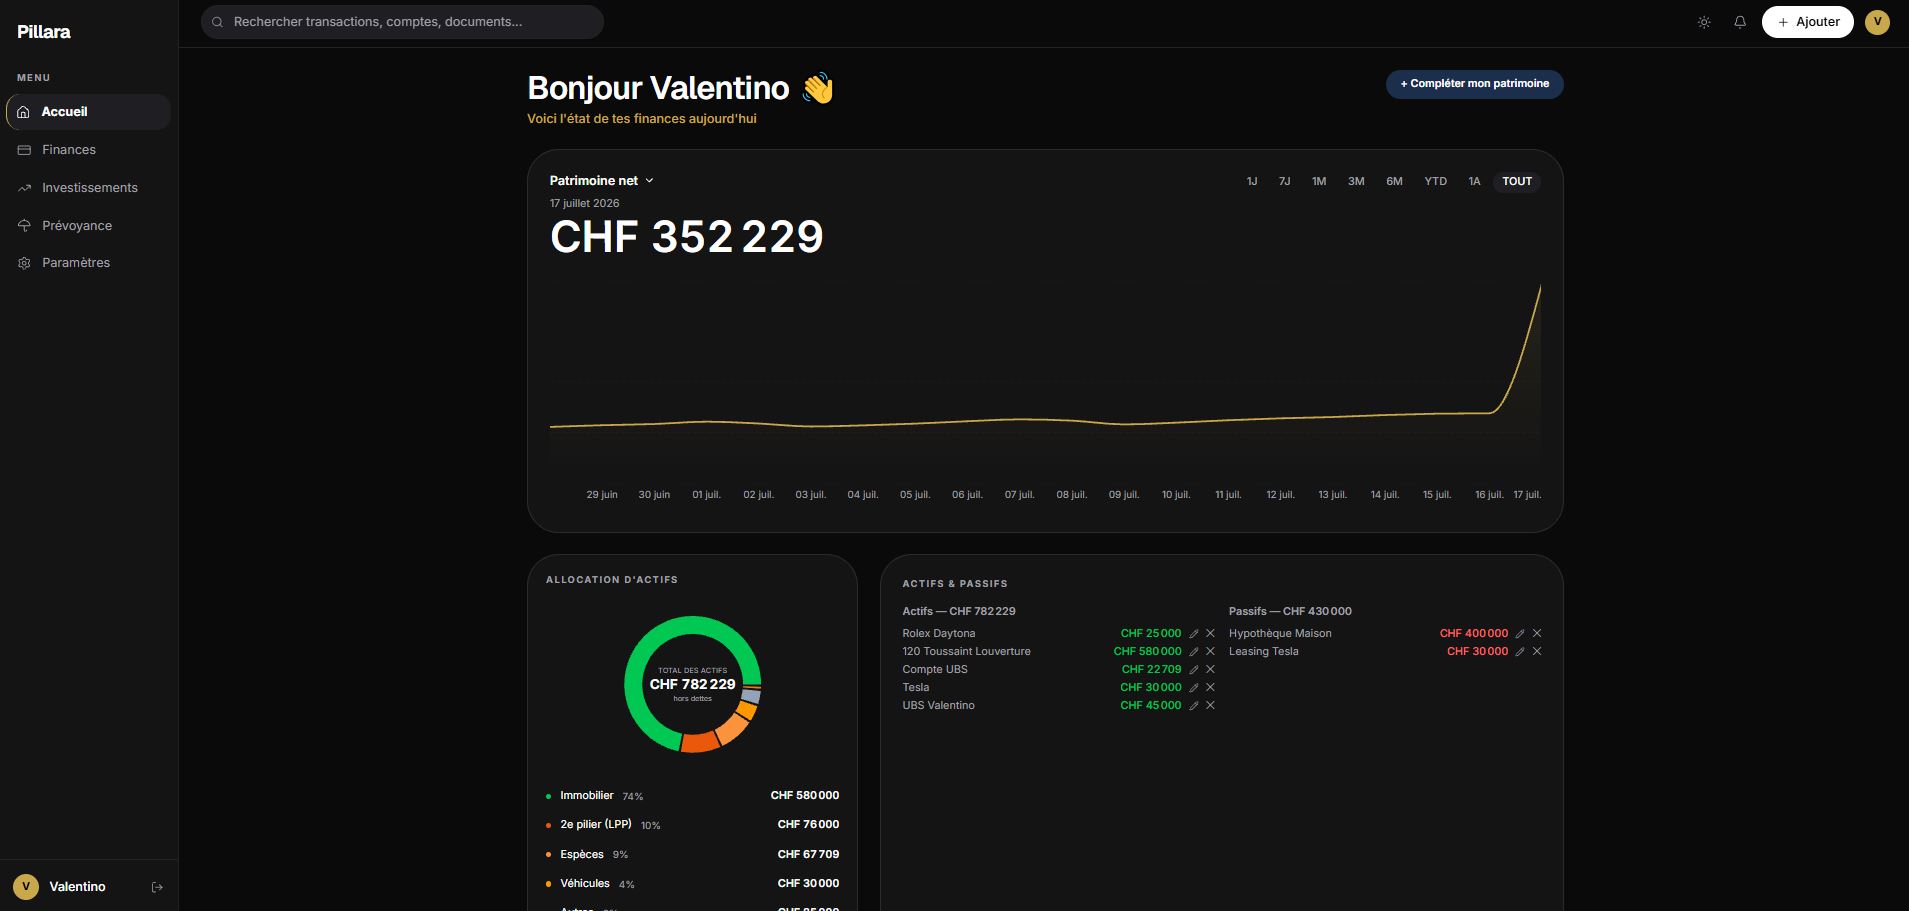Expand the Patrimoine net dropdown
Screen dimensions: 1909x911
pos(601,181)
